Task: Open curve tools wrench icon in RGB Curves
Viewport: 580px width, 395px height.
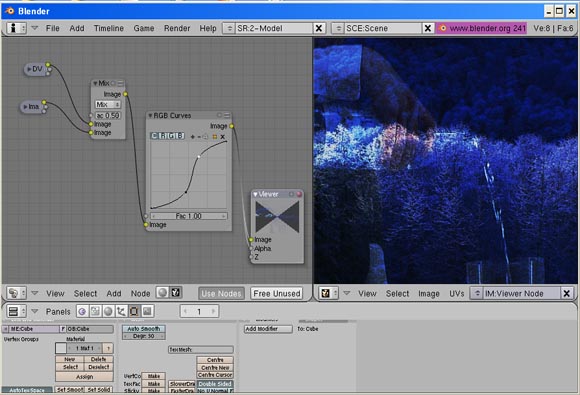Action: (206, 136)
